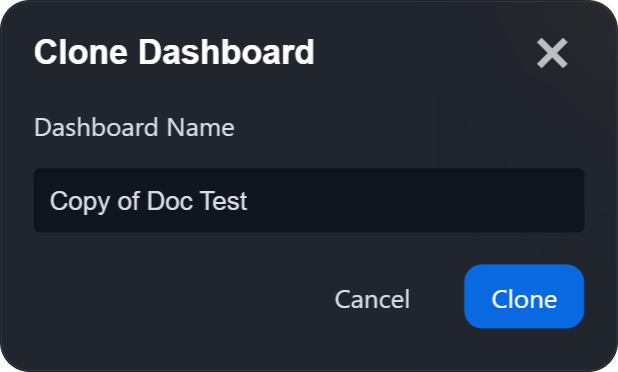Select the word Dashboard in the dialog title
The width and height of the screenshot is (618, 372).
(226, 52)
